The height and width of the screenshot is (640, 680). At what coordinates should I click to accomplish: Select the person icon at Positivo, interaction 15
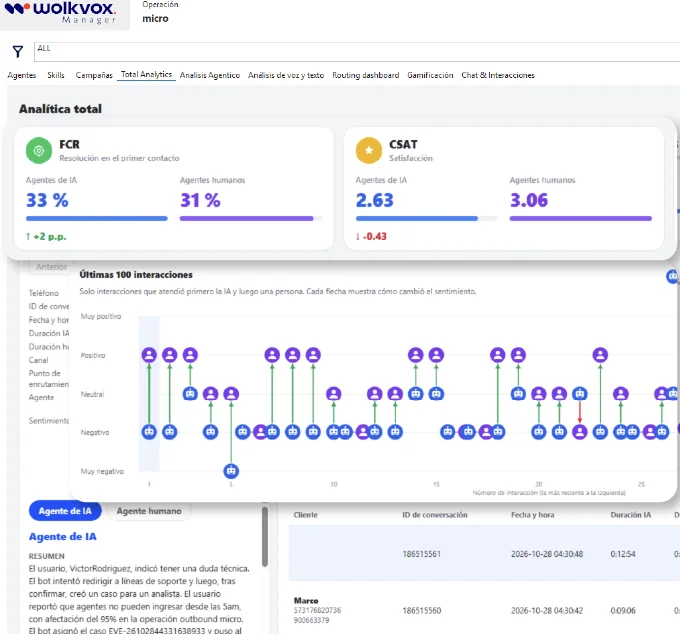tap(436, 355)
